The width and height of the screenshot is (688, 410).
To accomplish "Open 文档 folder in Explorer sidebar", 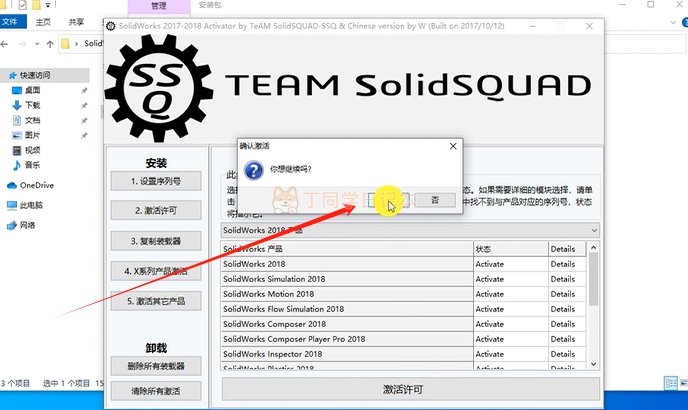I will pyautogui.click(x=32, y=120).
